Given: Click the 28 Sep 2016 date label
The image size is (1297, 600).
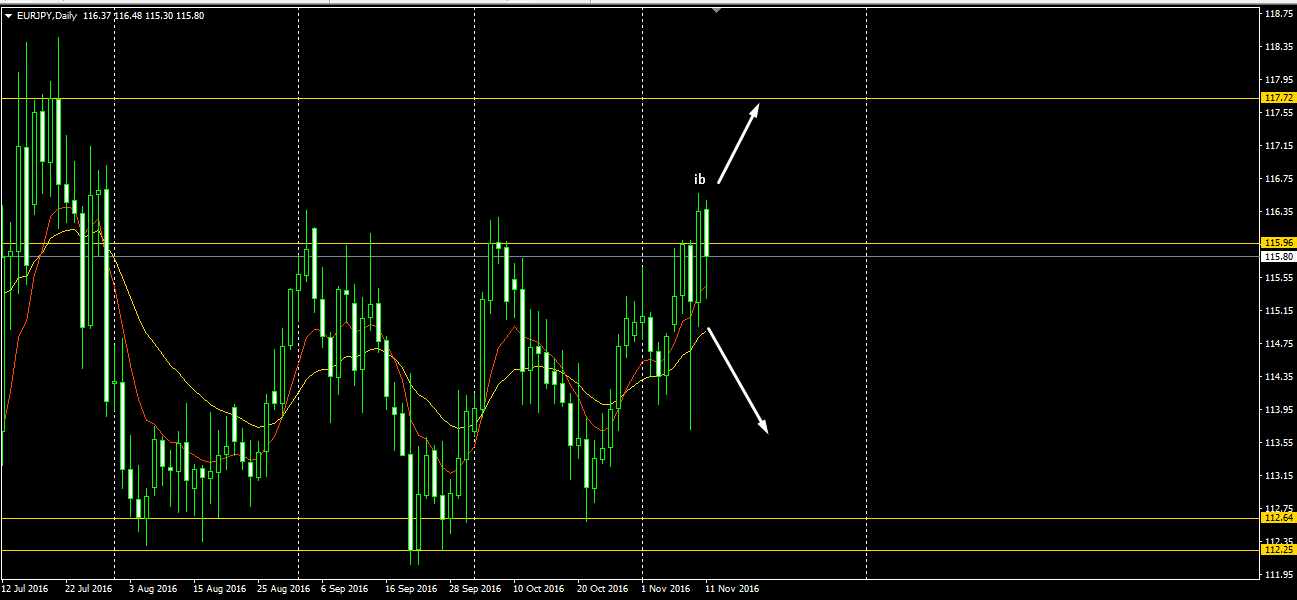Looking at the screenshot, I should [x=477, y=589].
